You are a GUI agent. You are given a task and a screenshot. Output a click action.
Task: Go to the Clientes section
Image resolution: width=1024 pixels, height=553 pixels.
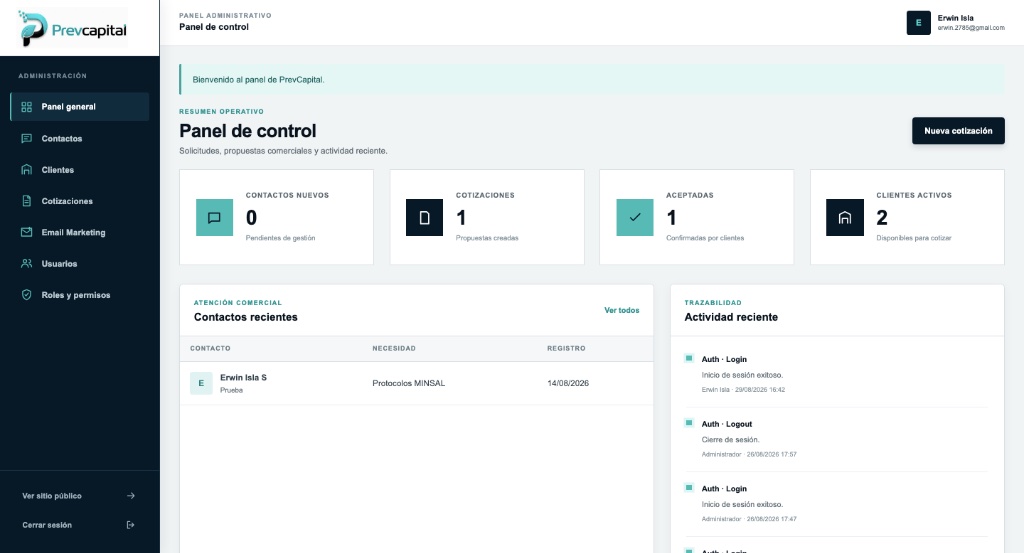[80, 170]
